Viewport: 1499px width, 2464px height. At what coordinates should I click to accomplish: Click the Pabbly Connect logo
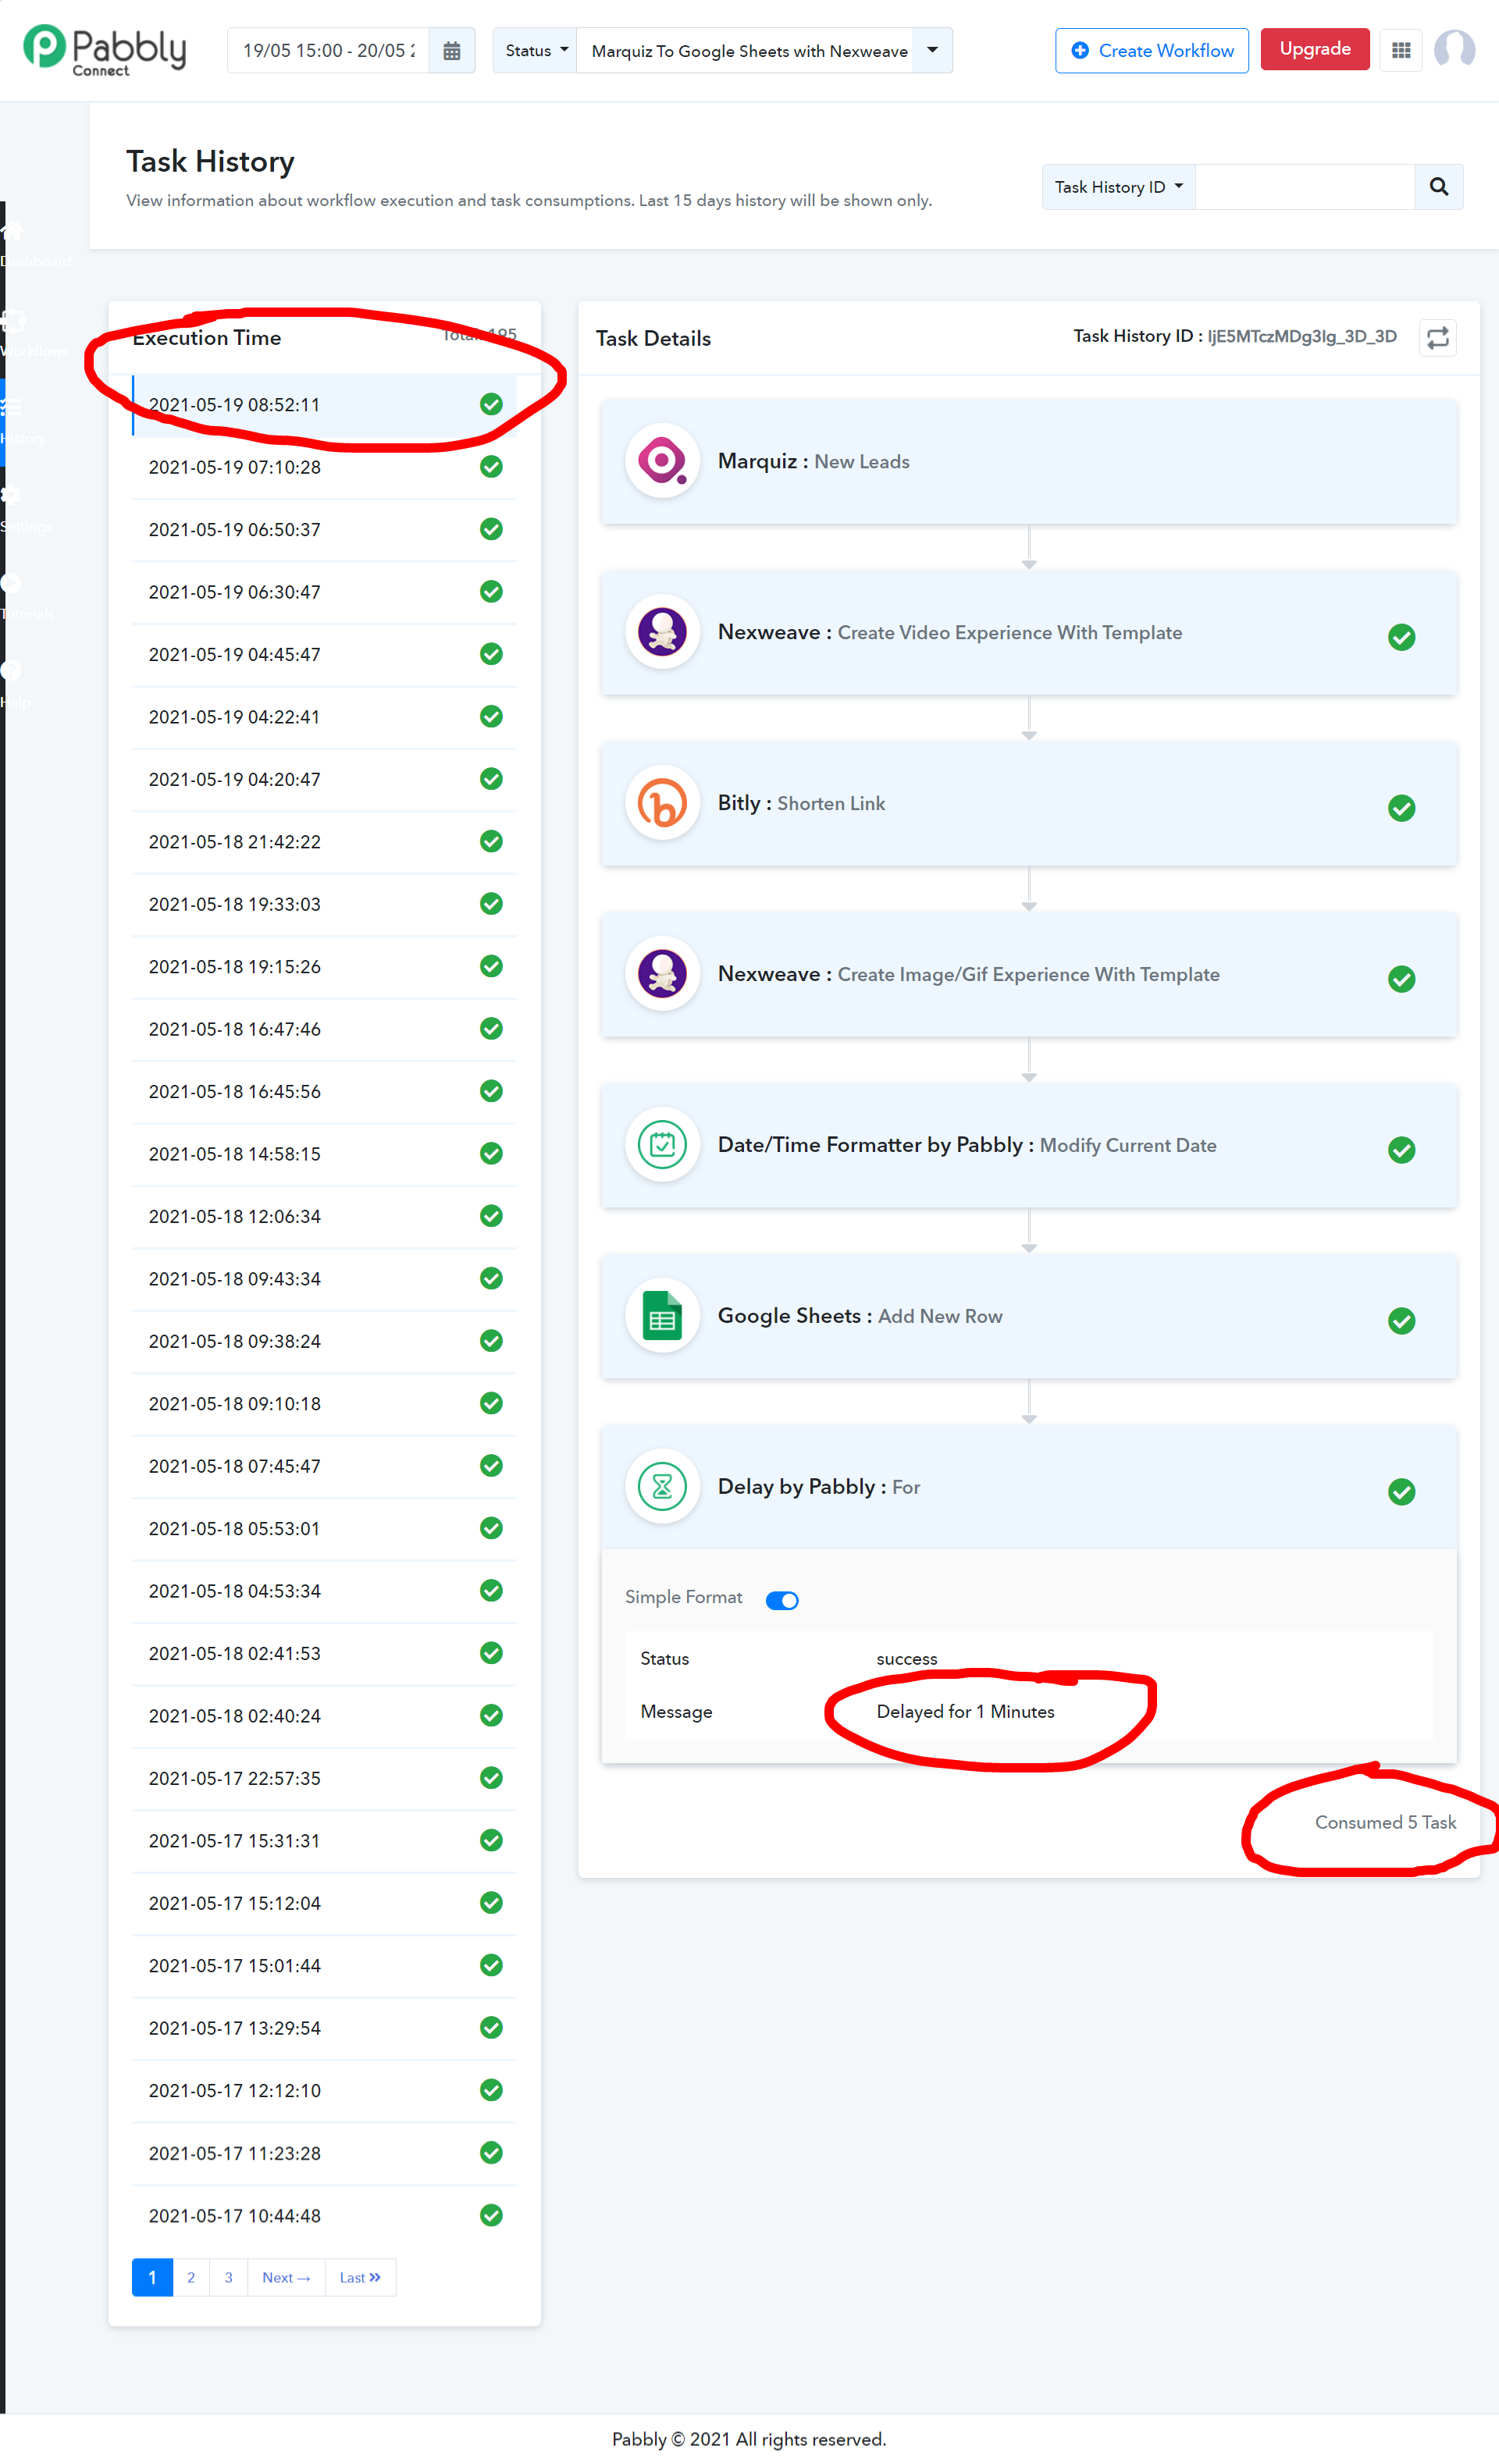tap(104, 50)
